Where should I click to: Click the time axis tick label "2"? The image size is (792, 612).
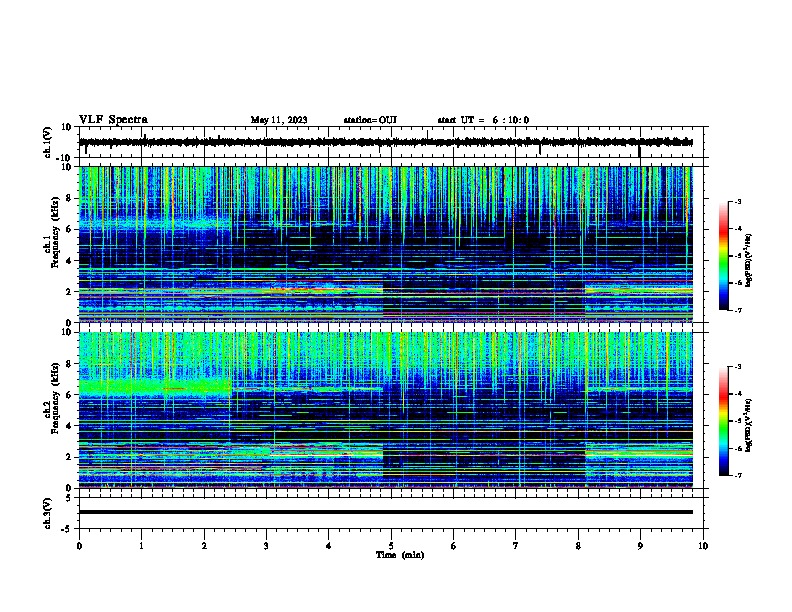204,546
